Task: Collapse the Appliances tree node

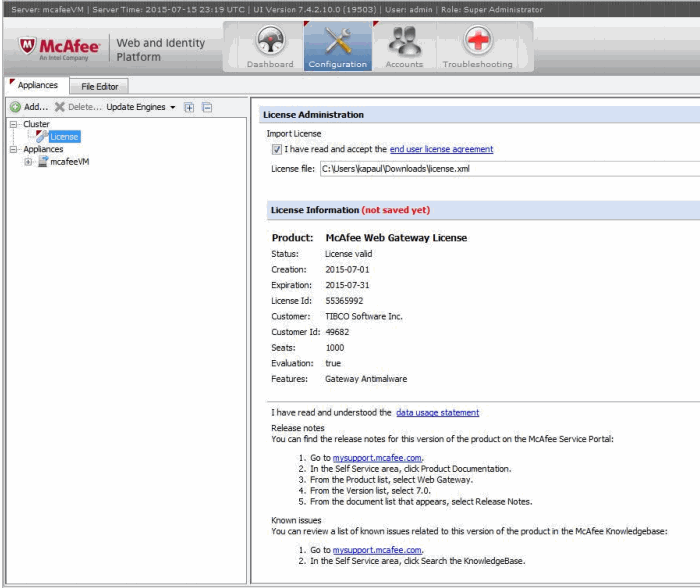Action: point(13,149)
